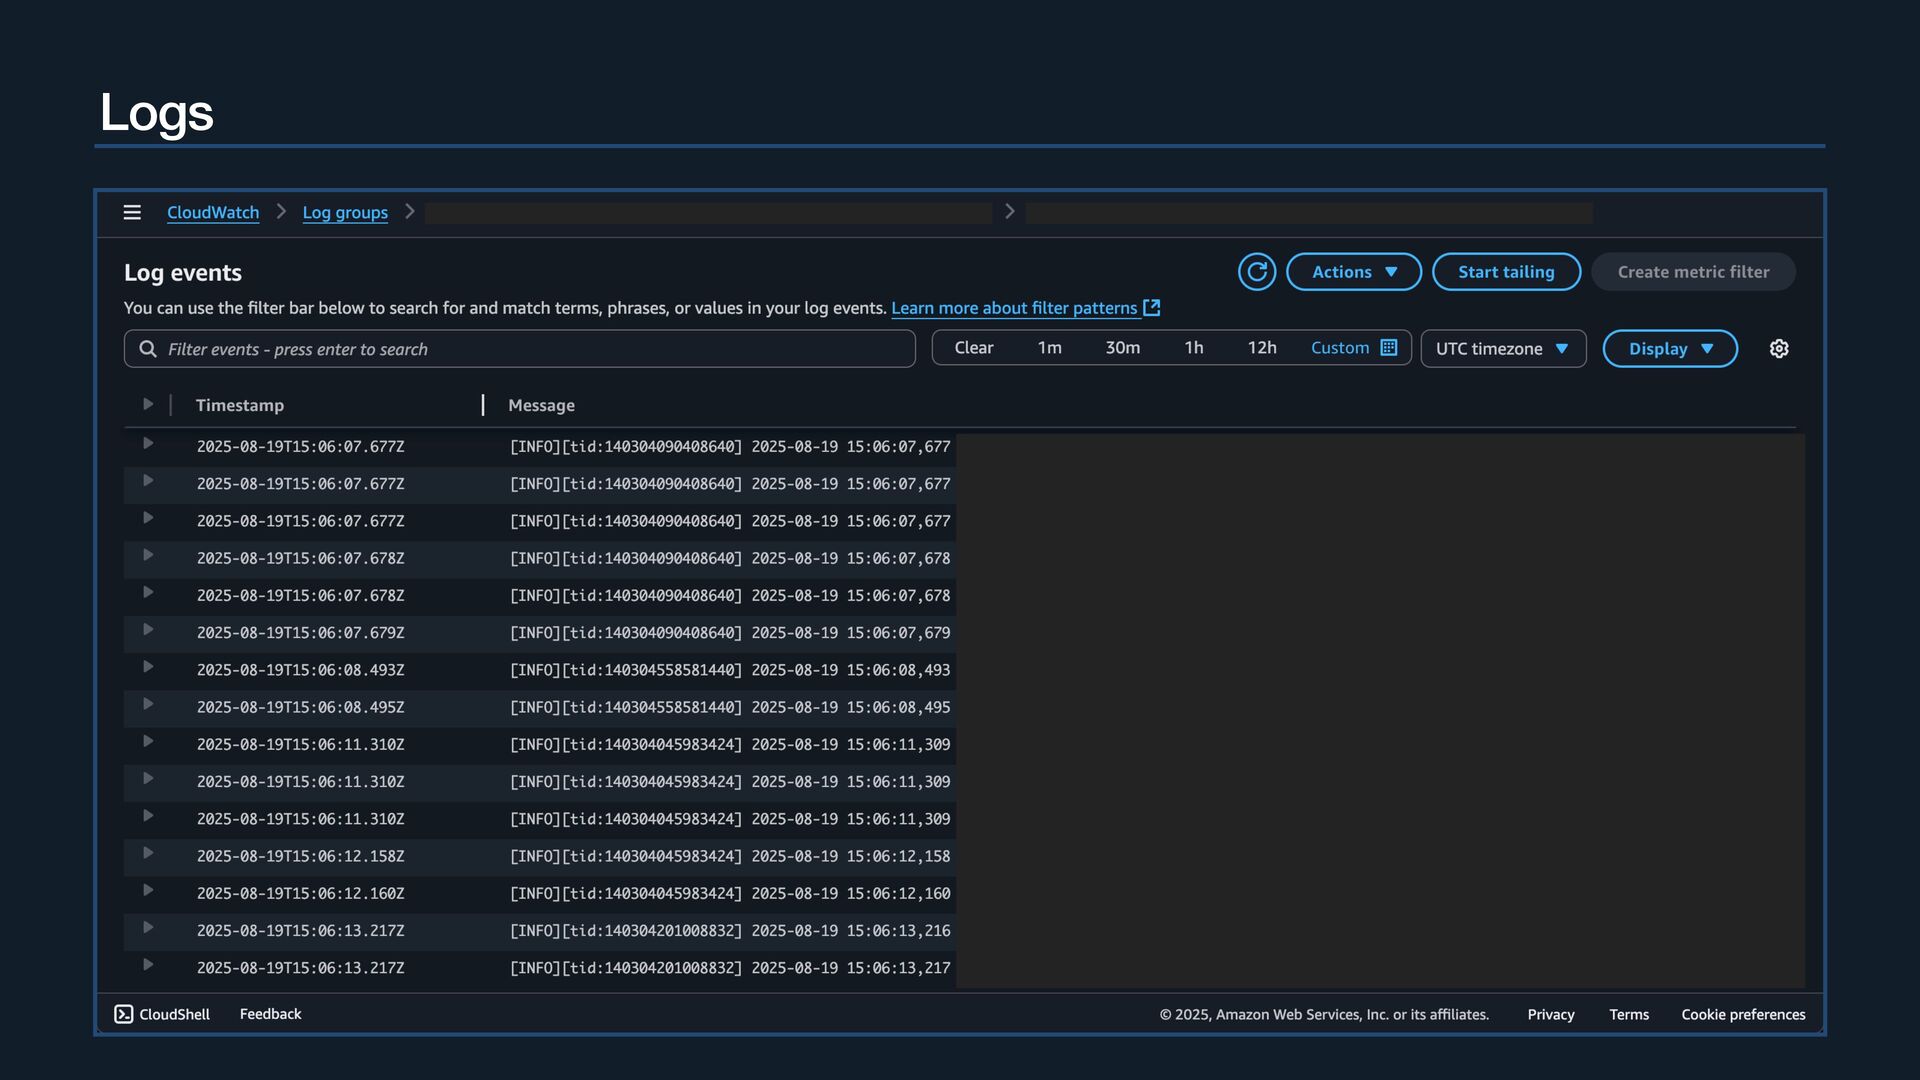This screenshot has height=1080, width=1920.
Task: Open the Privacy footer link
Action: click(x=1551, y=1014)
